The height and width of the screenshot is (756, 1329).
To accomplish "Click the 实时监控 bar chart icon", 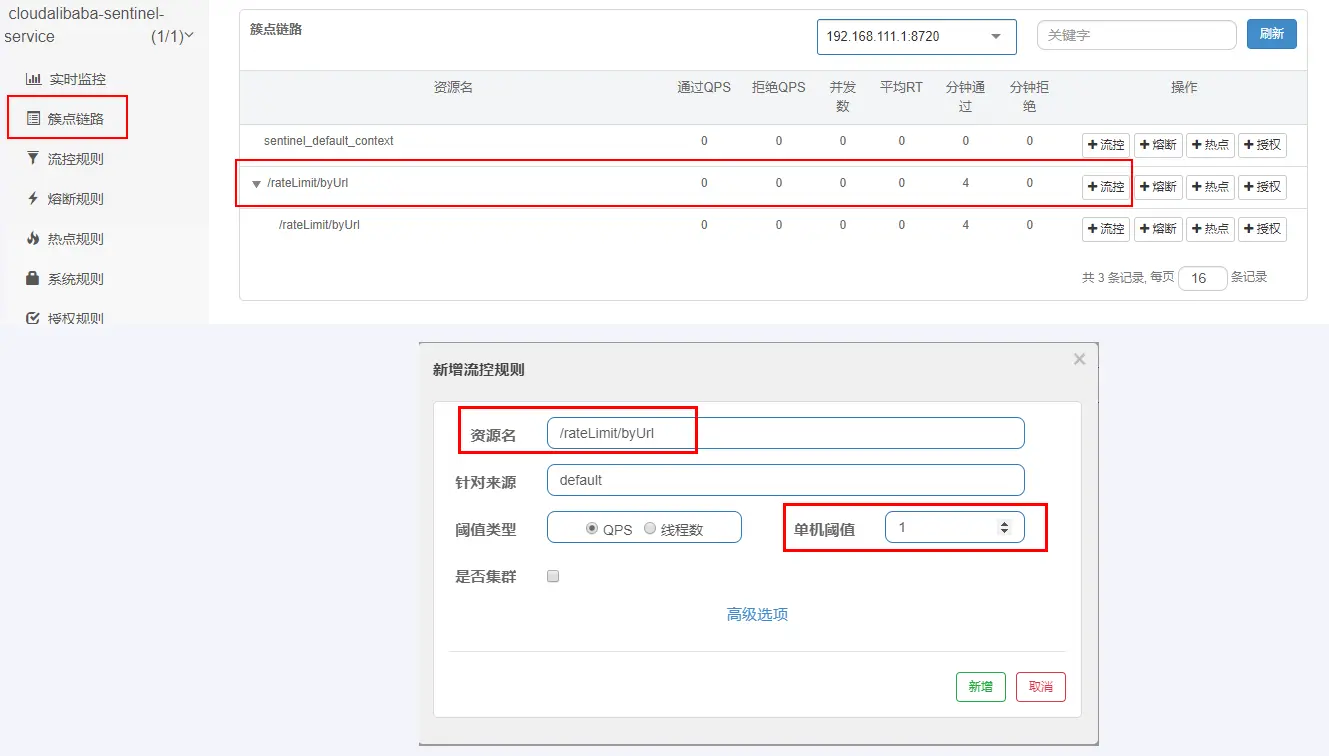I will click(x=33, y=79).
